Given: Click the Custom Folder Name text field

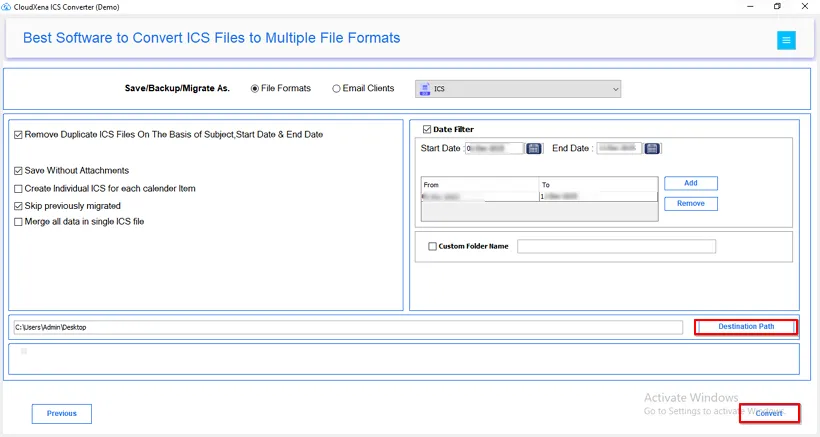Looking at the screenshot, I should (x=617, y=246).
